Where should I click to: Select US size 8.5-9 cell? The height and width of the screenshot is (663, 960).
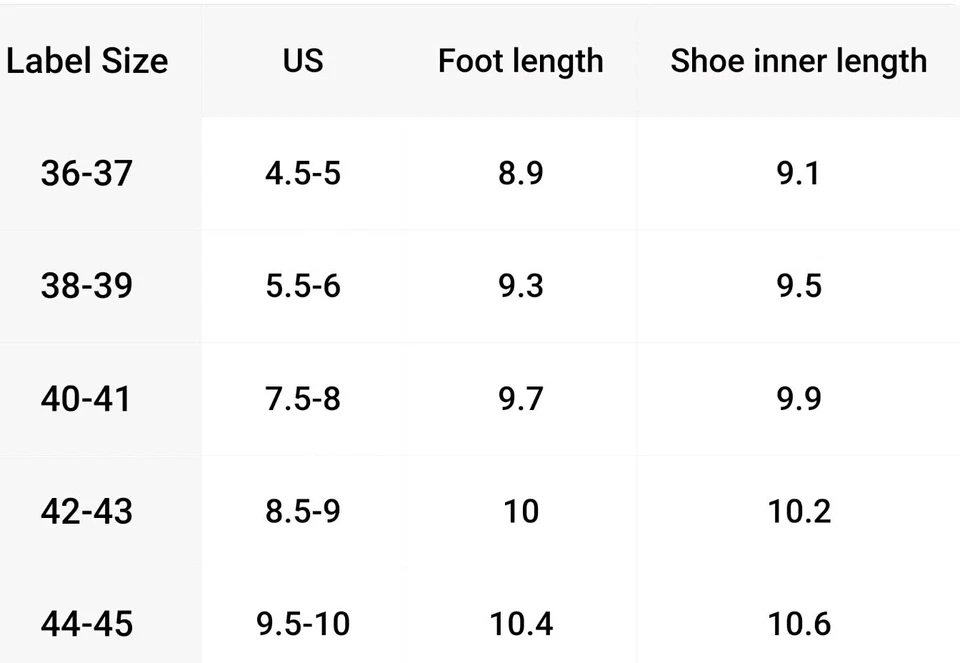click(x=302, y=511)
